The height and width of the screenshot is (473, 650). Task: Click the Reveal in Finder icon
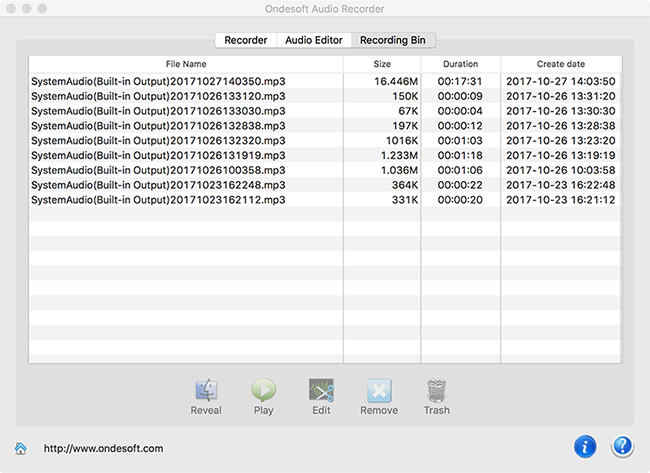206,390
